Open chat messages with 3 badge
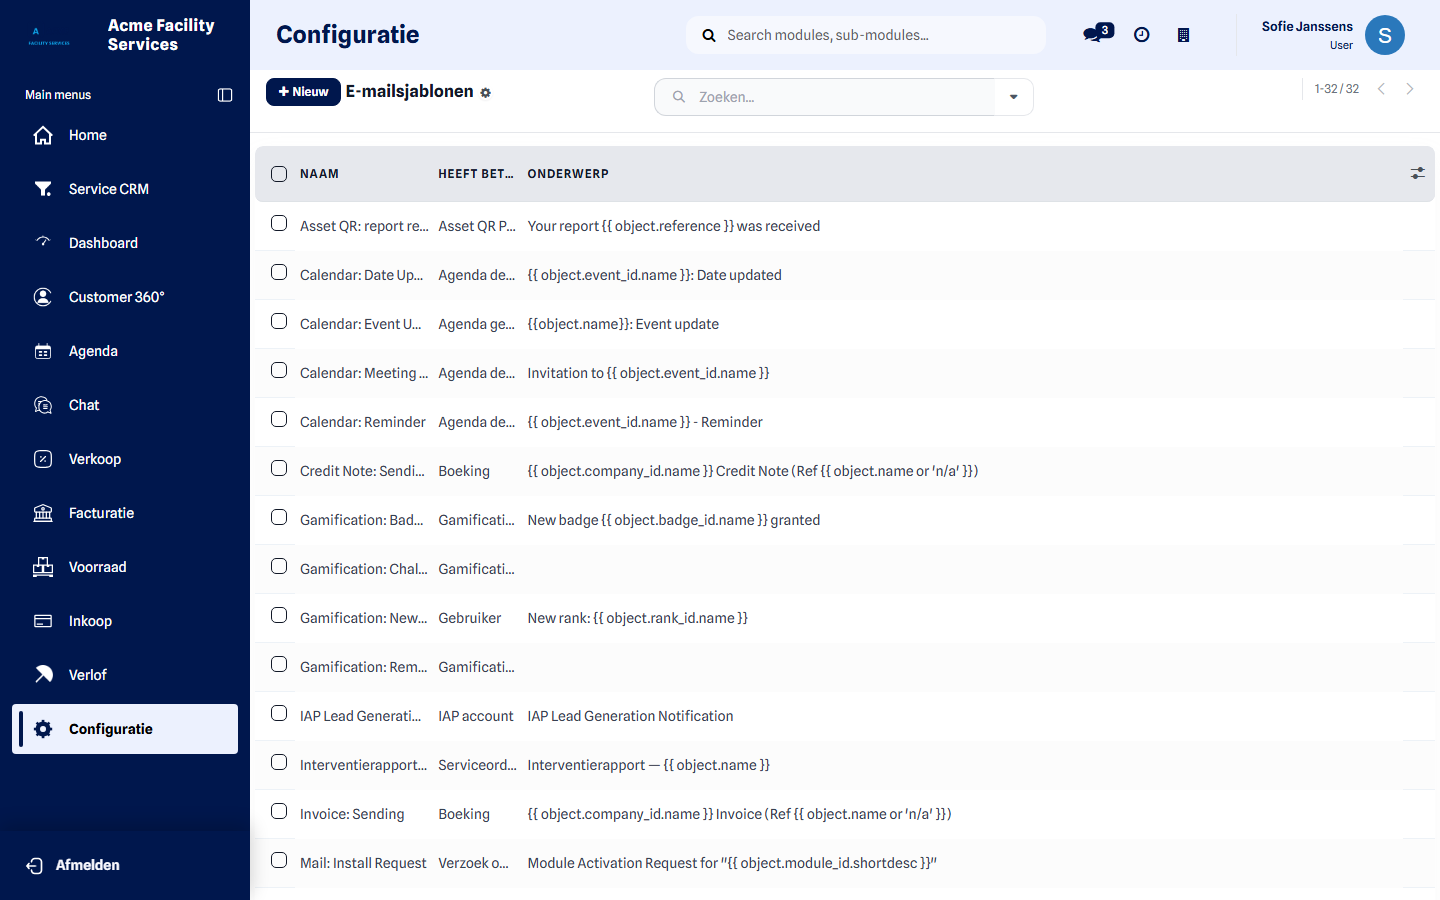This screenshot has height=900, width=1440. tap(1098, 34)
